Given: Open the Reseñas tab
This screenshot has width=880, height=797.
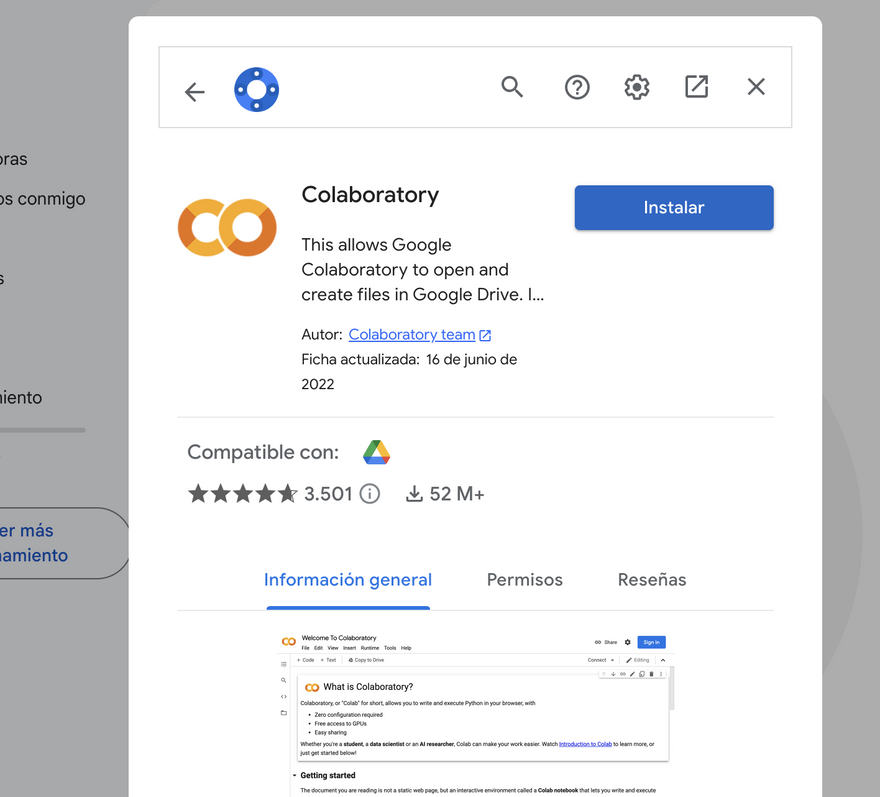Looking at the screenshot, I should pos(652,580).
